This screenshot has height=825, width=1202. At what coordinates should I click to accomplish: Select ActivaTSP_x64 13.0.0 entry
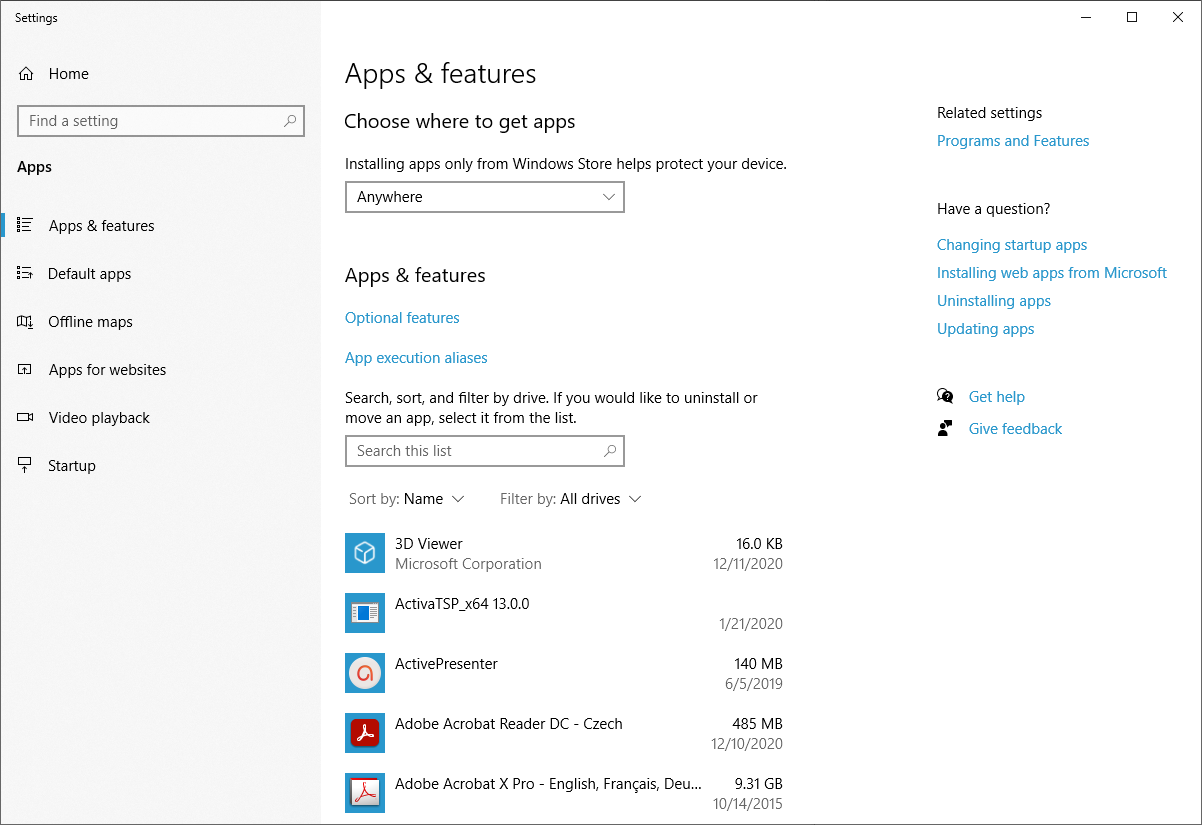click(564, 613)
